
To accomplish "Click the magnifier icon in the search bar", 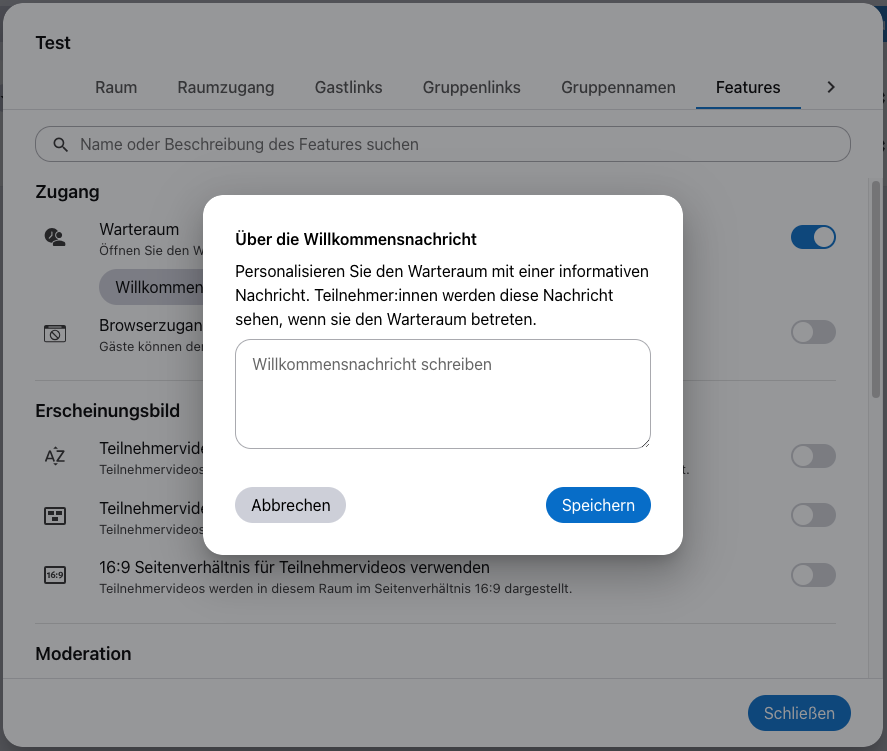I will [x=61, y=144].
